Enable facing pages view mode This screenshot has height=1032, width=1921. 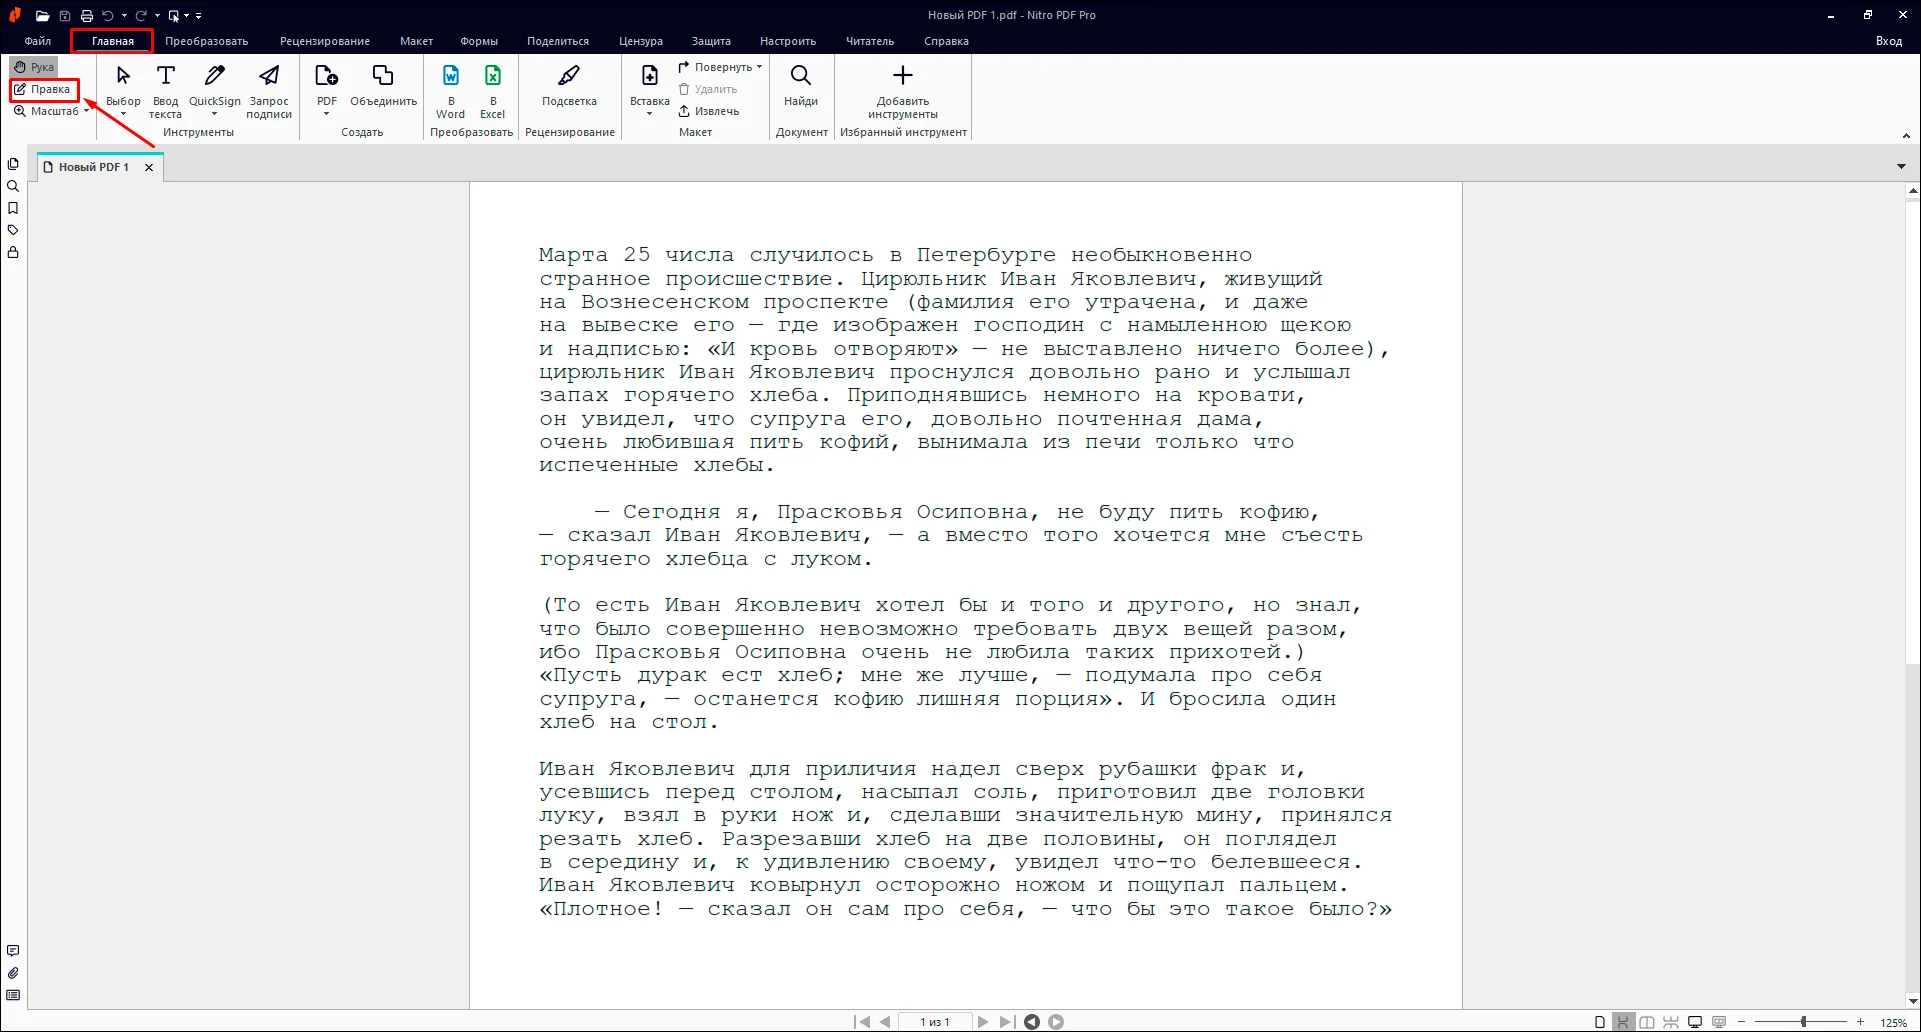(x=1647, y=1022)
